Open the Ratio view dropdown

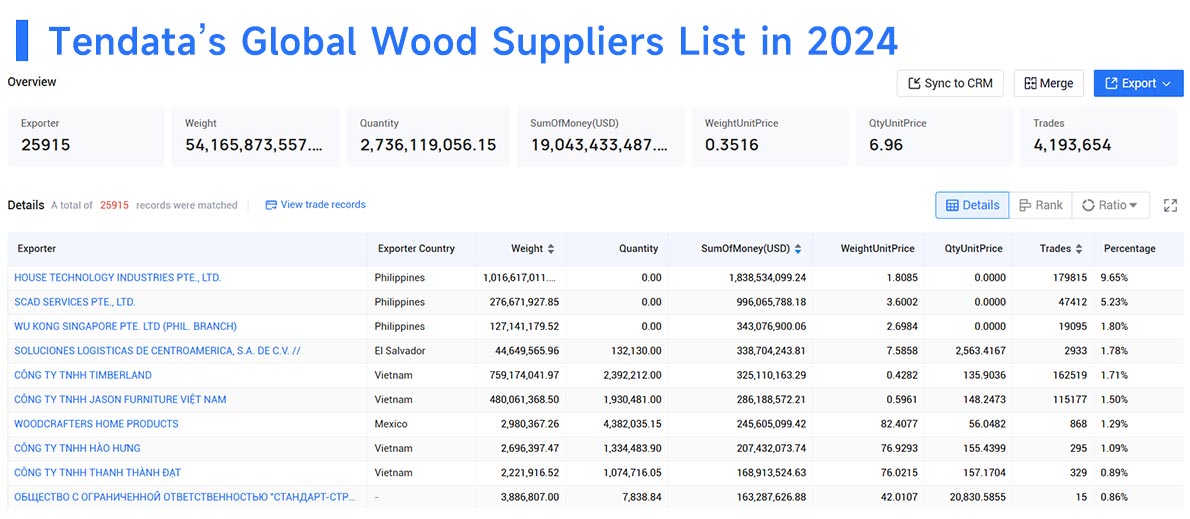[1110, 205]
